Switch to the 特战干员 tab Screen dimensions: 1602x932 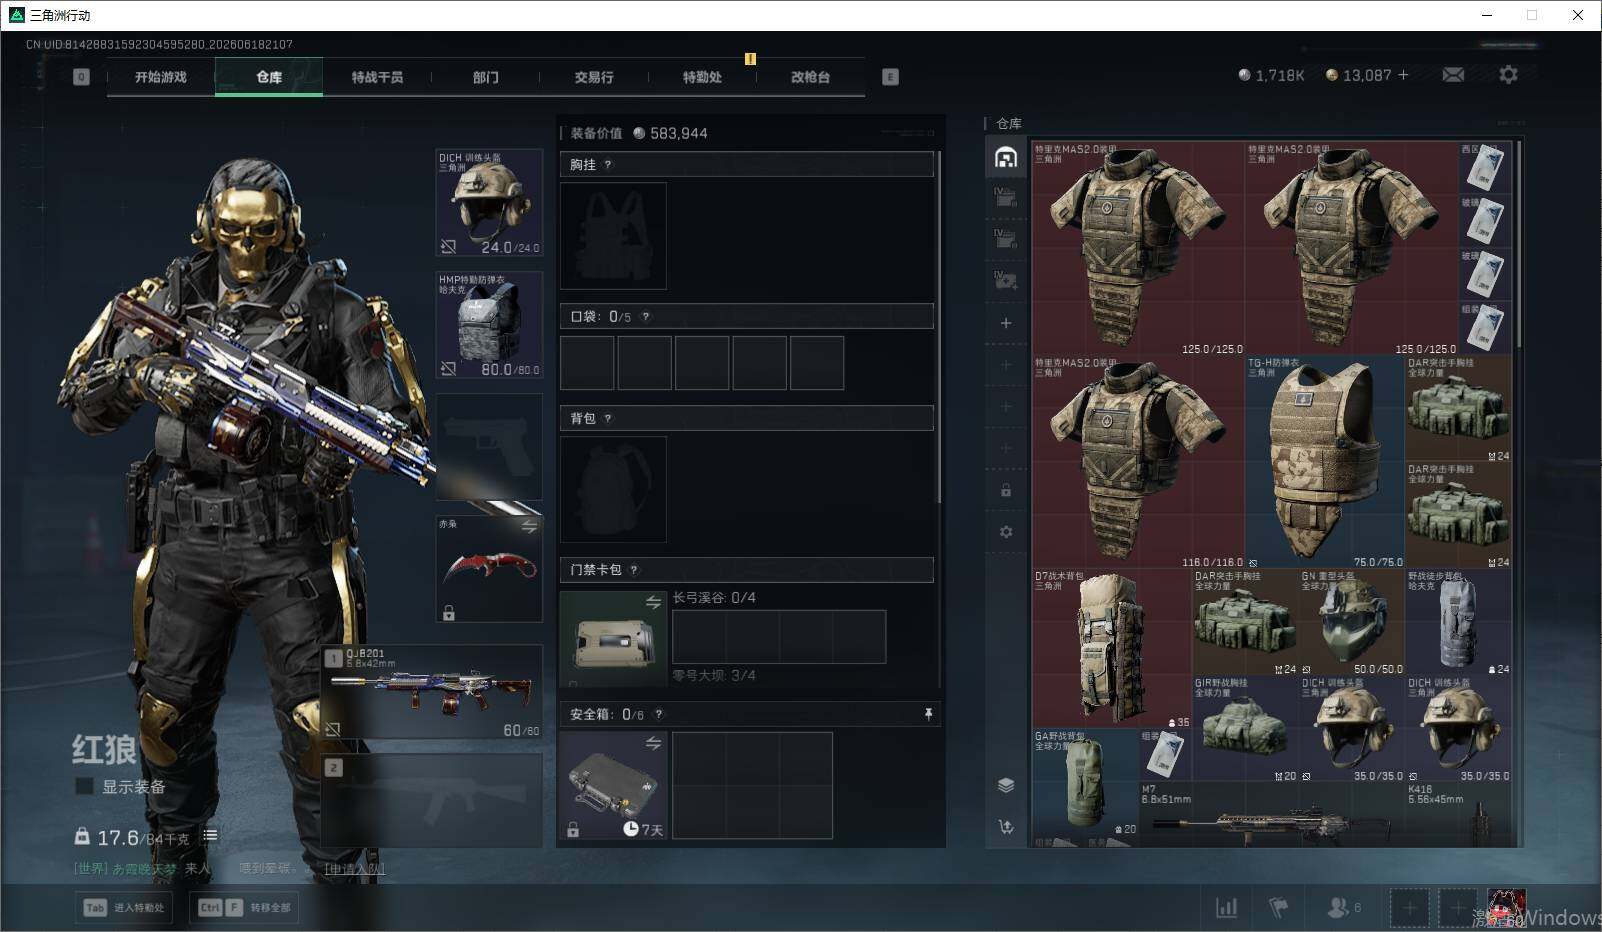coord(377,77)
